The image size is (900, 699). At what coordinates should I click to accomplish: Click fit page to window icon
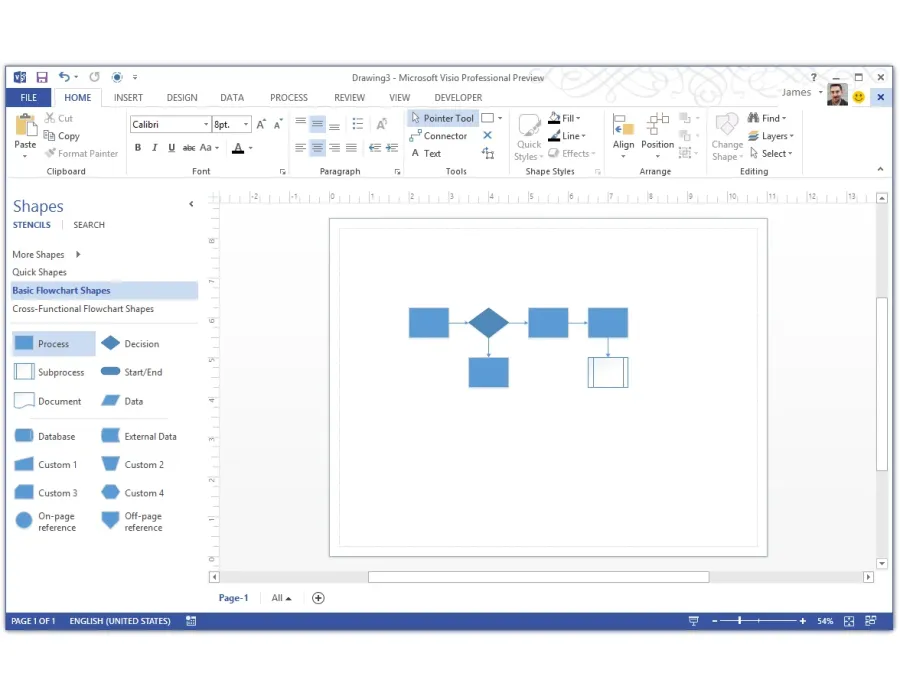pos(849,621)
